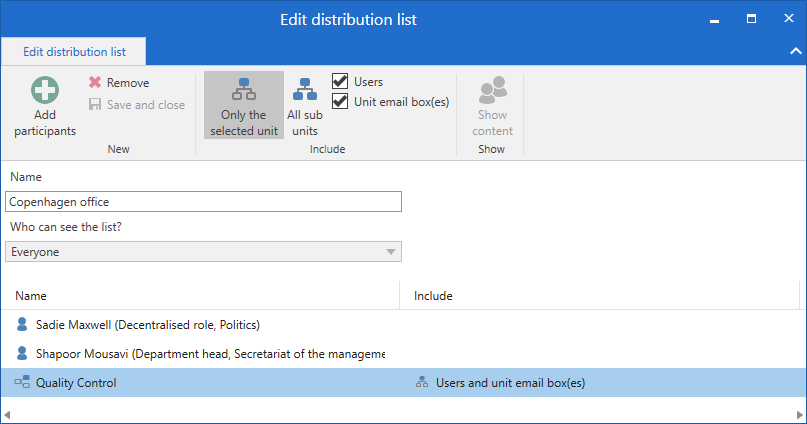Click the Name field containing Copenhagen office

pos(203,202)
